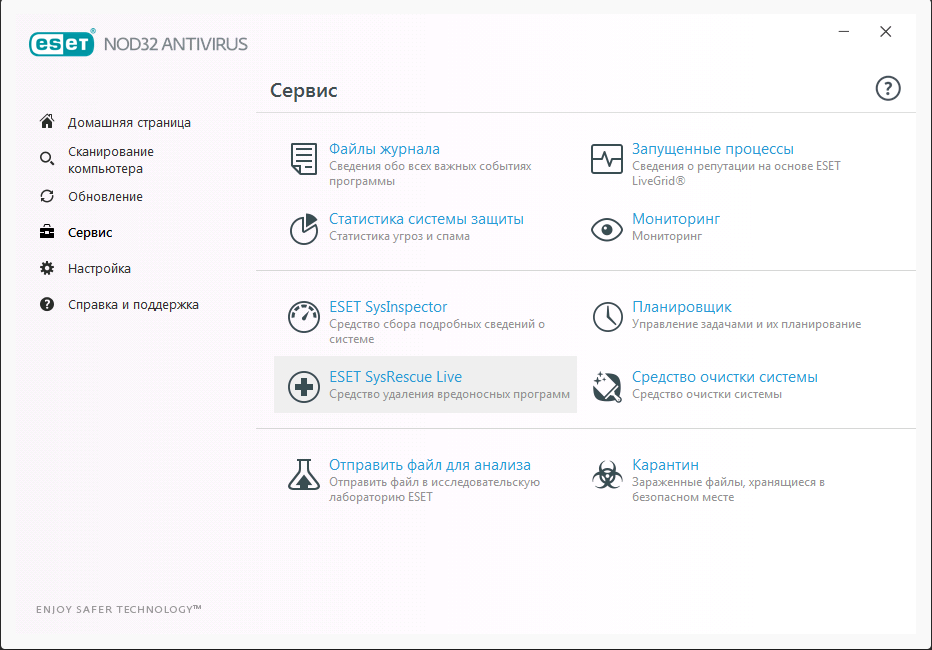Screen dimensions: 932x650
Task: Select the Сервис sidebar item
Action: pyautogui.click(x=90, y=232)
